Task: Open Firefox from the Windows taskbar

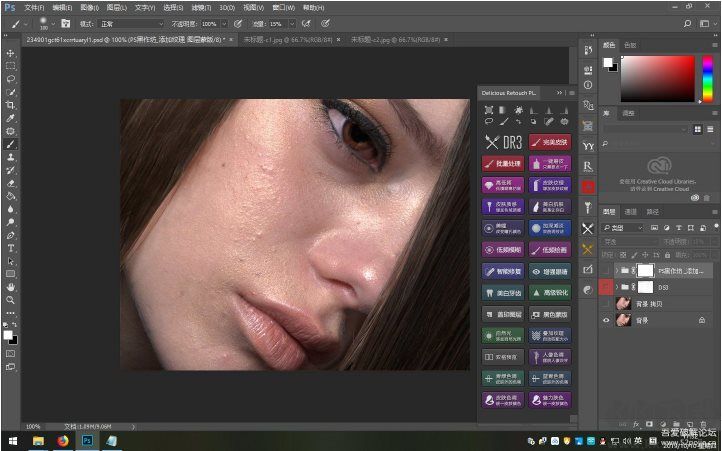Action: [62, 439]
